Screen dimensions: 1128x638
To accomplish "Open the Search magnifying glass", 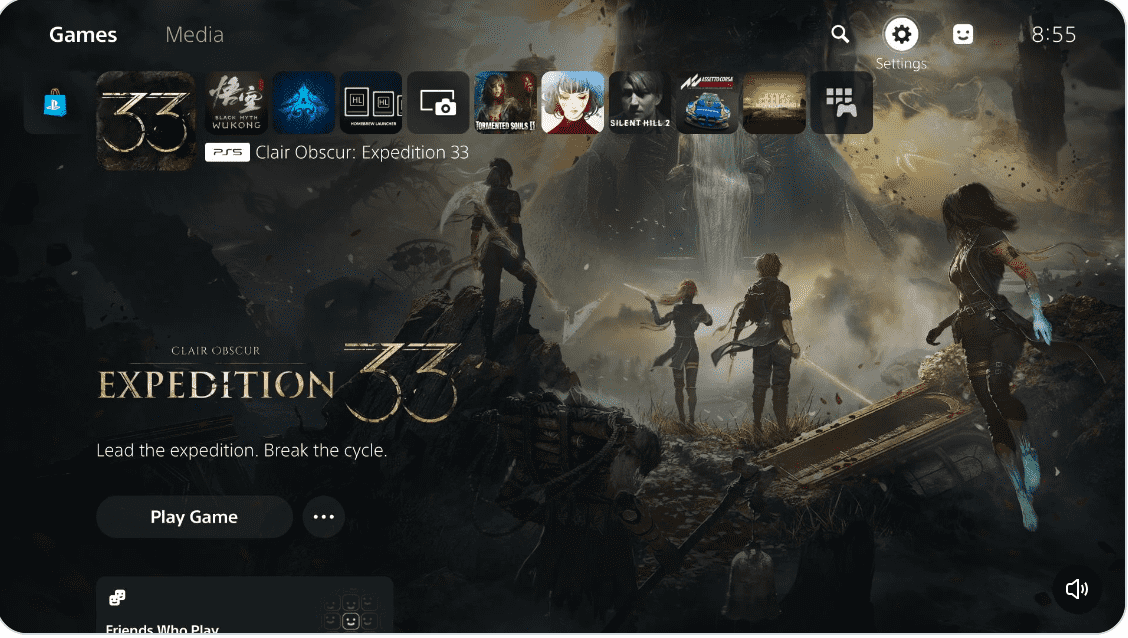I will coord(840,34).
